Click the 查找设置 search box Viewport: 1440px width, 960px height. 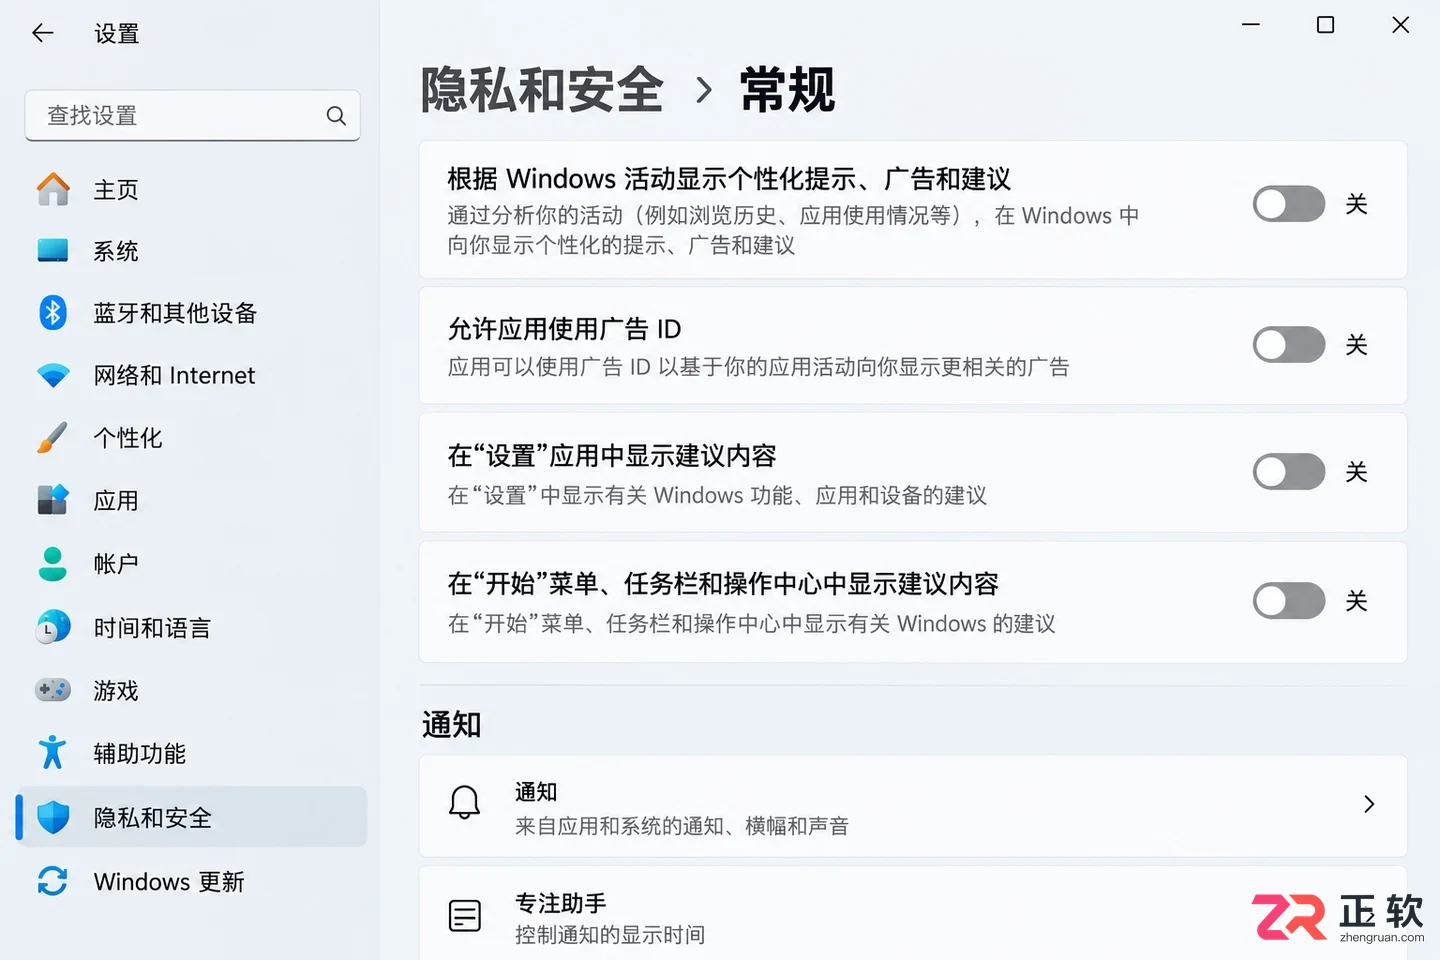192,116
